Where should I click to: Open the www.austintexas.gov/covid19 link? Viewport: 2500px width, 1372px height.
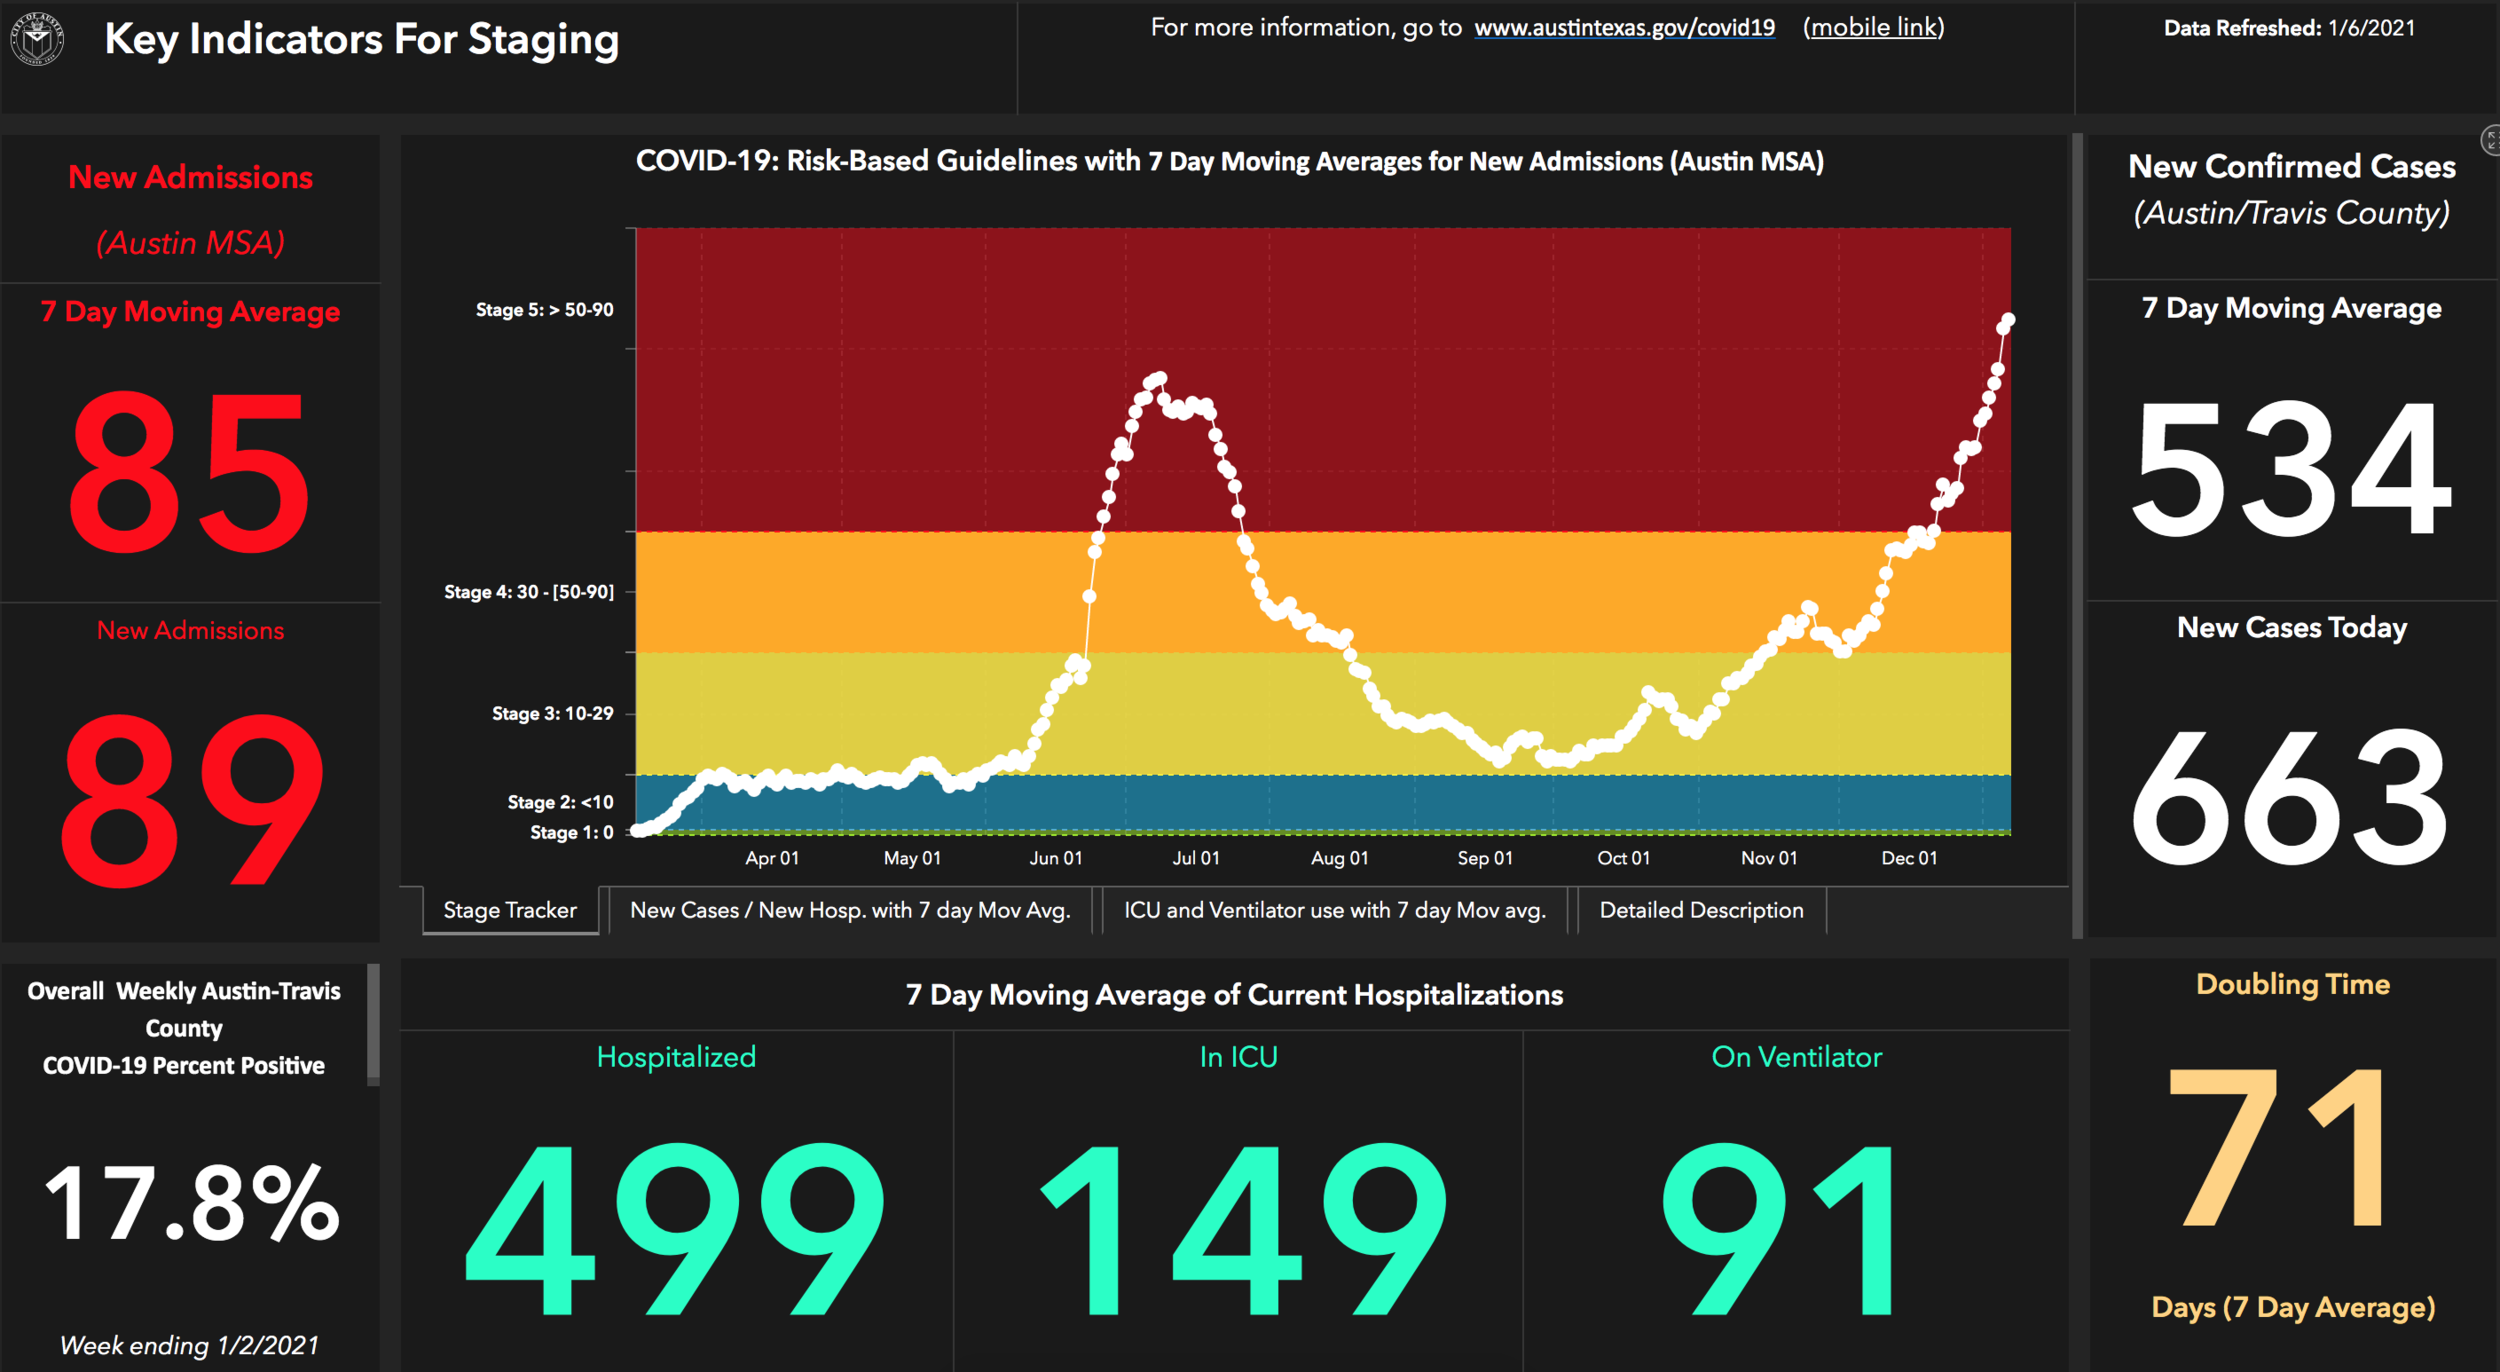coord(1624,28)
